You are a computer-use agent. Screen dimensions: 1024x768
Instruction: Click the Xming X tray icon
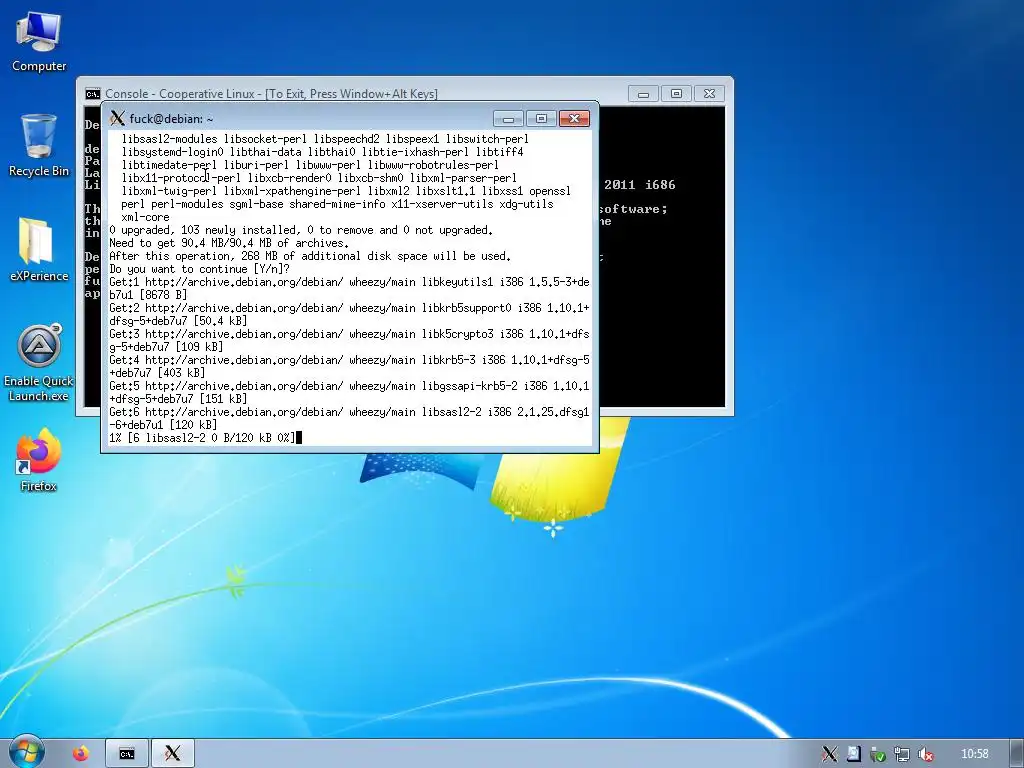829,754
